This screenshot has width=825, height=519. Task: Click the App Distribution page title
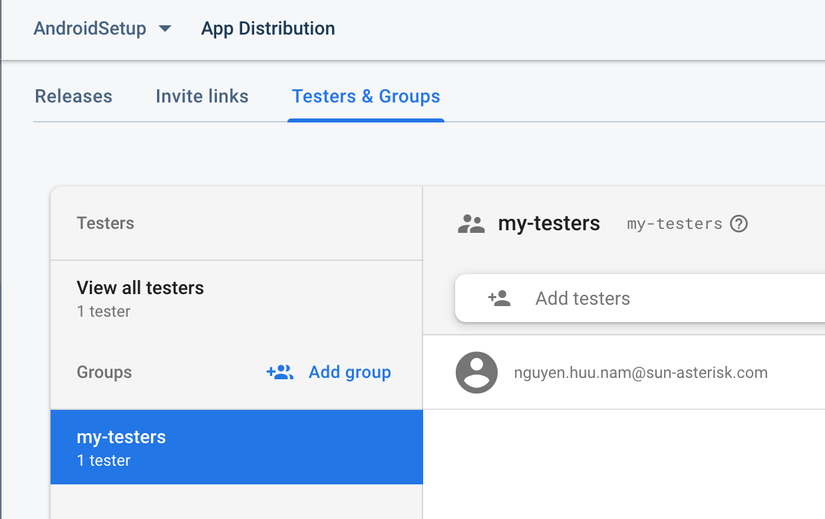(268, 29)
